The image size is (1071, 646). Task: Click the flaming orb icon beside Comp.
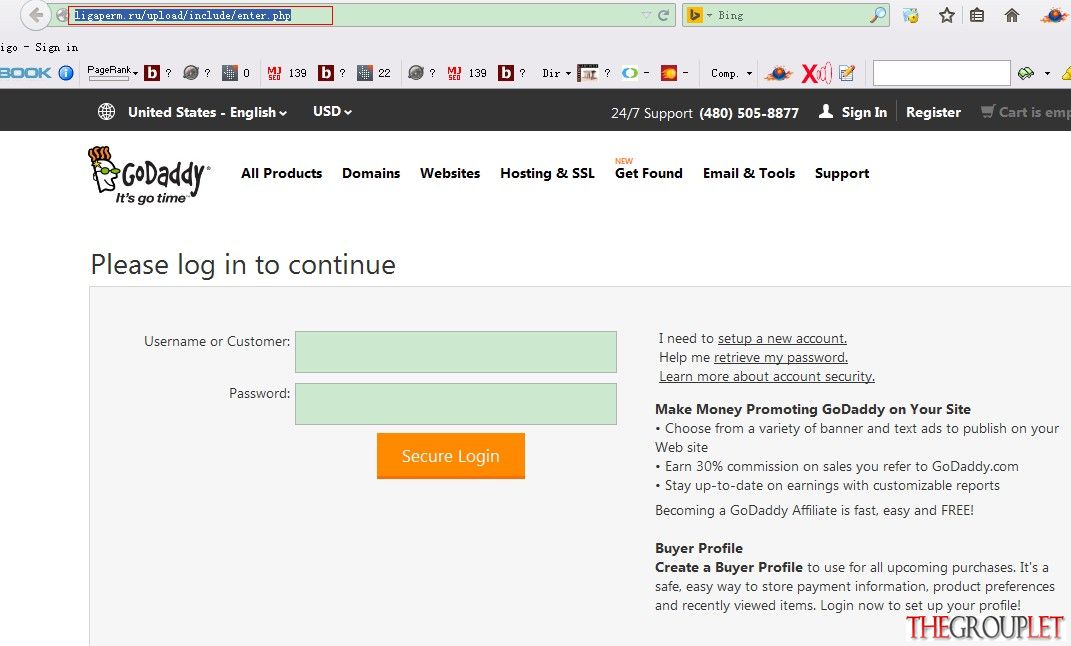click(778, 73)
